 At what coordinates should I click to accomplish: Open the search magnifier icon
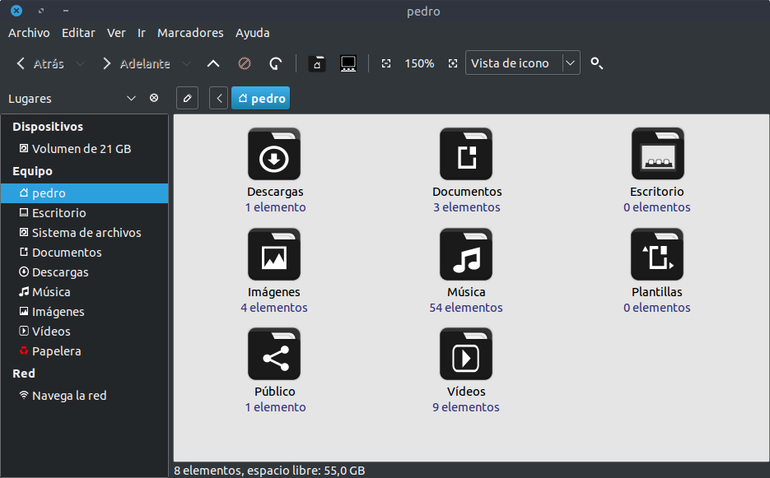(597, 63)
